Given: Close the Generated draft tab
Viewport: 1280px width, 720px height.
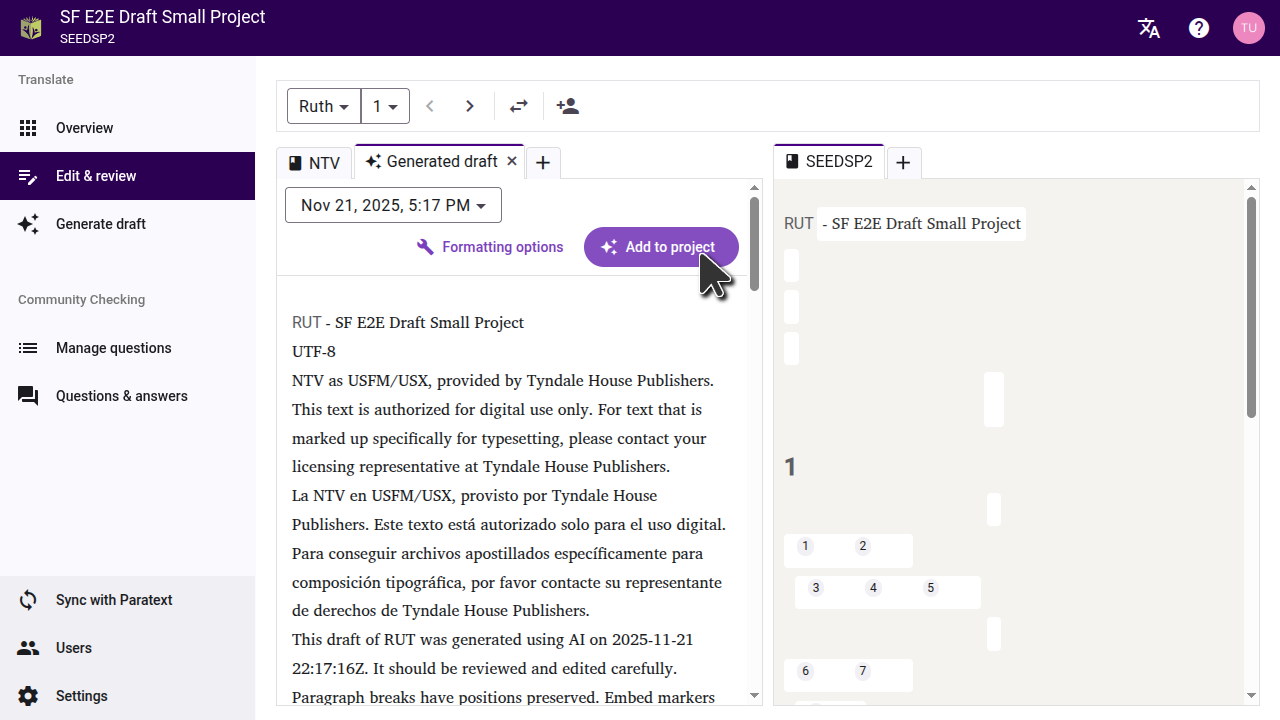Looking at the screenshot, I should tap(512, 161).
